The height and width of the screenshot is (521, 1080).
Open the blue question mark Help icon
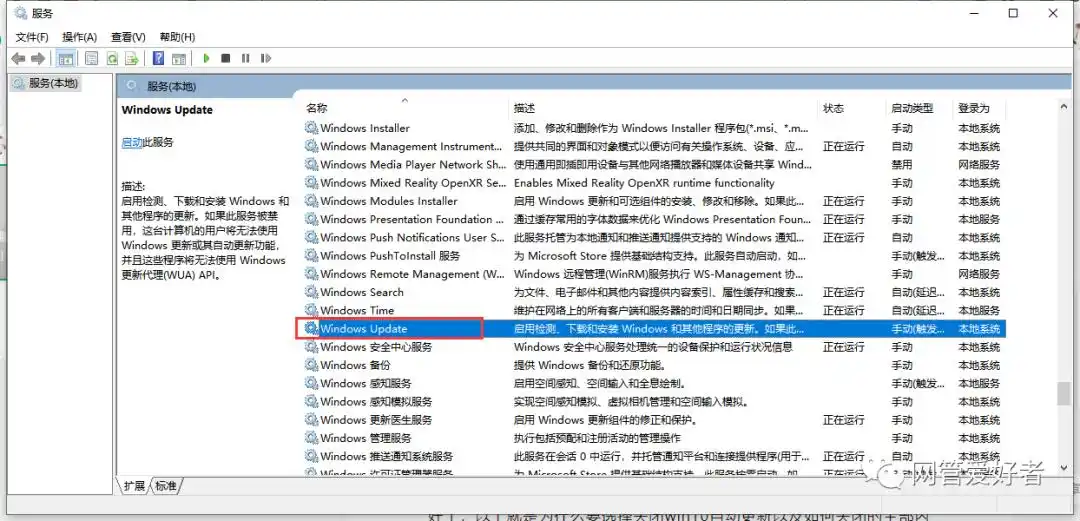[158, 59]
